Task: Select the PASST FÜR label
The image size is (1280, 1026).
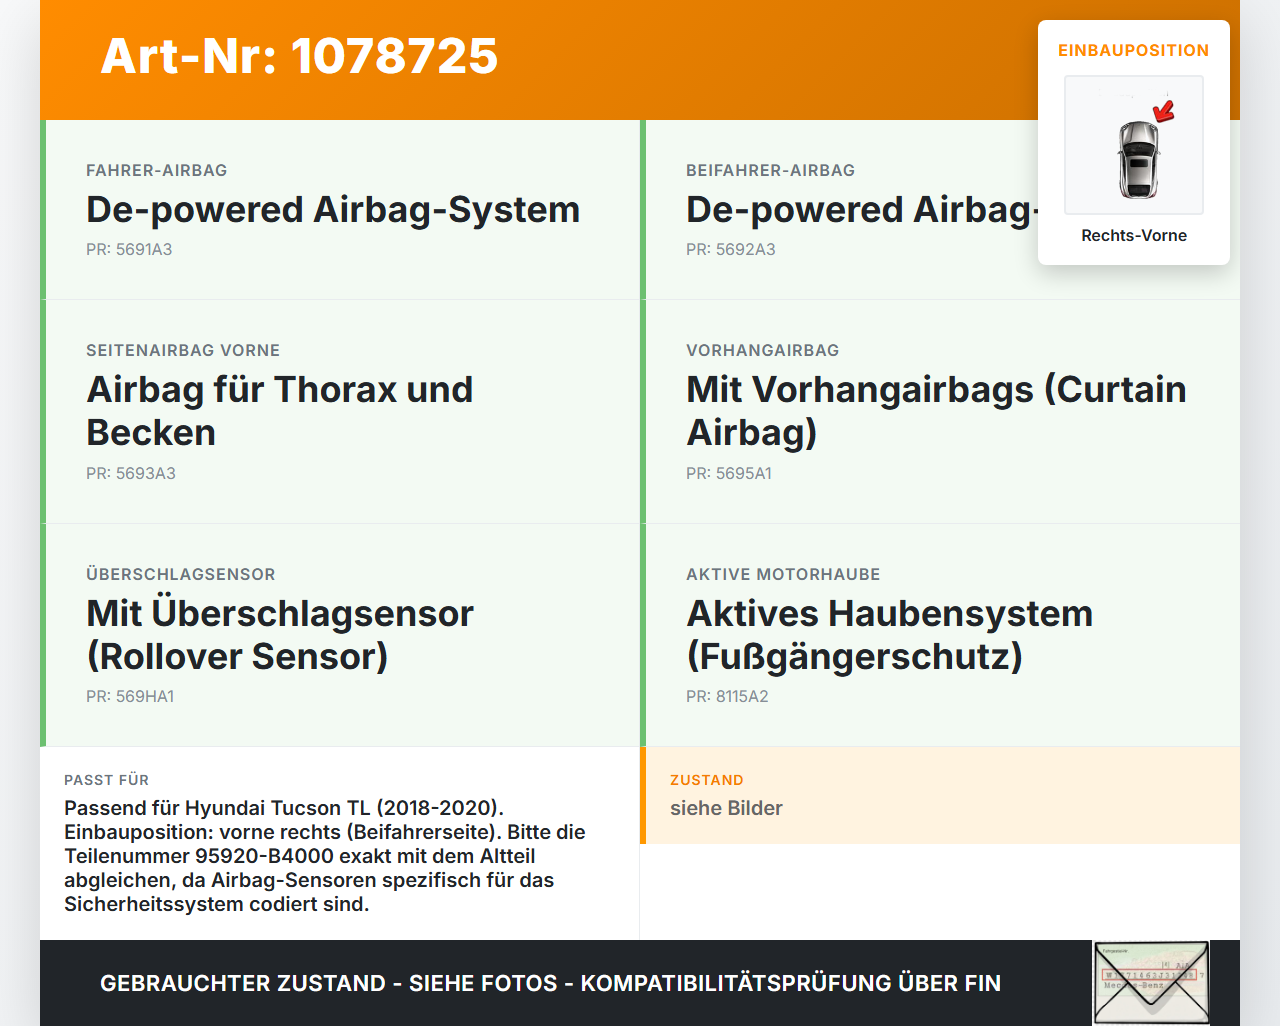Action: [x=107, y=780]
